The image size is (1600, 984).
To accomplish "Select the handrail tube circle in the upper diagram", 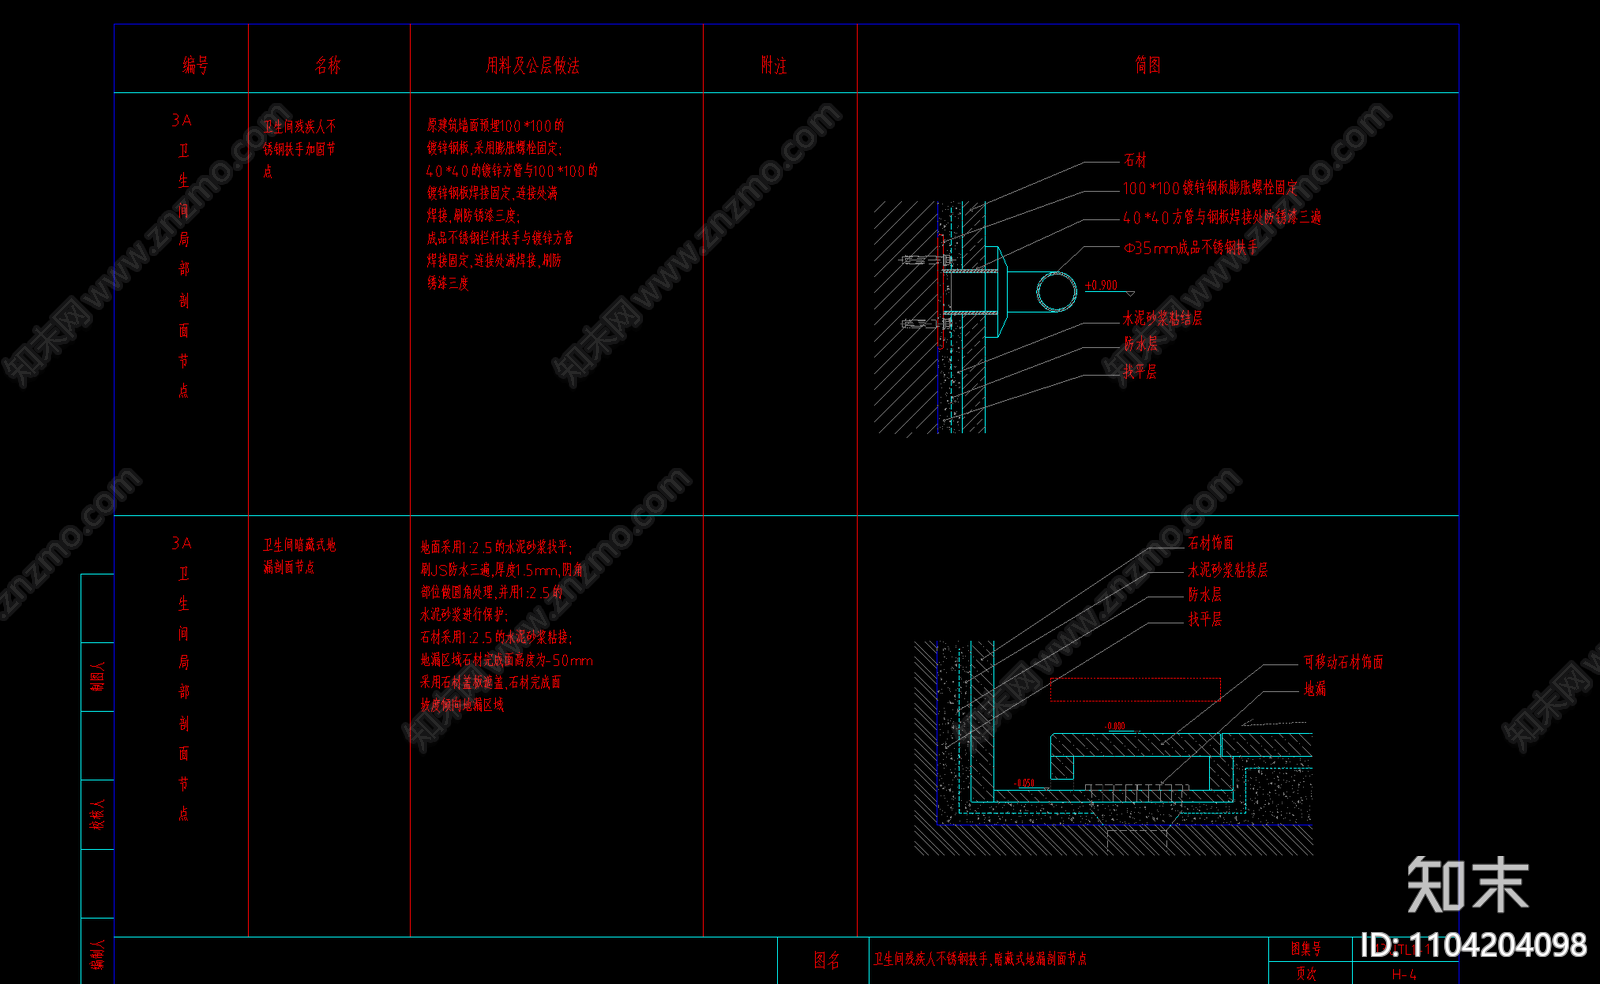I will pos(1056,292).
